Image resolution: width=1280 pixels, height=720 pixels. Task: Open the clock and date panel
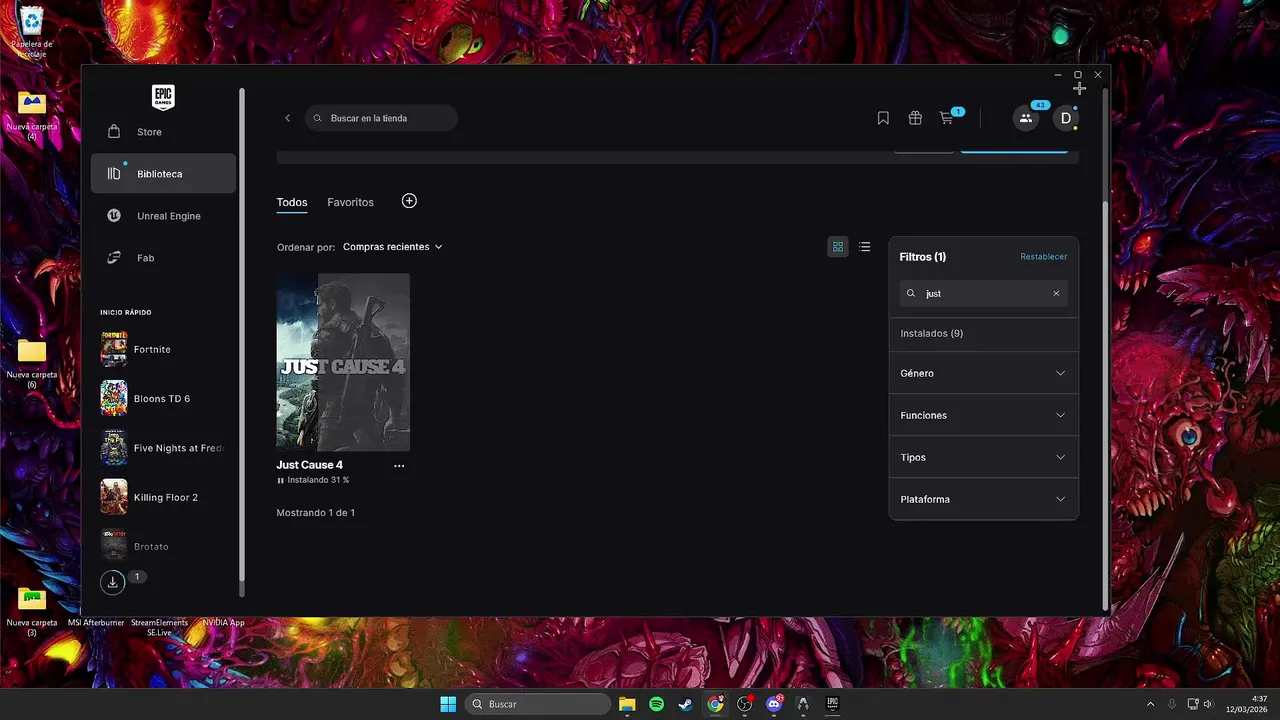click(1248, 704)
